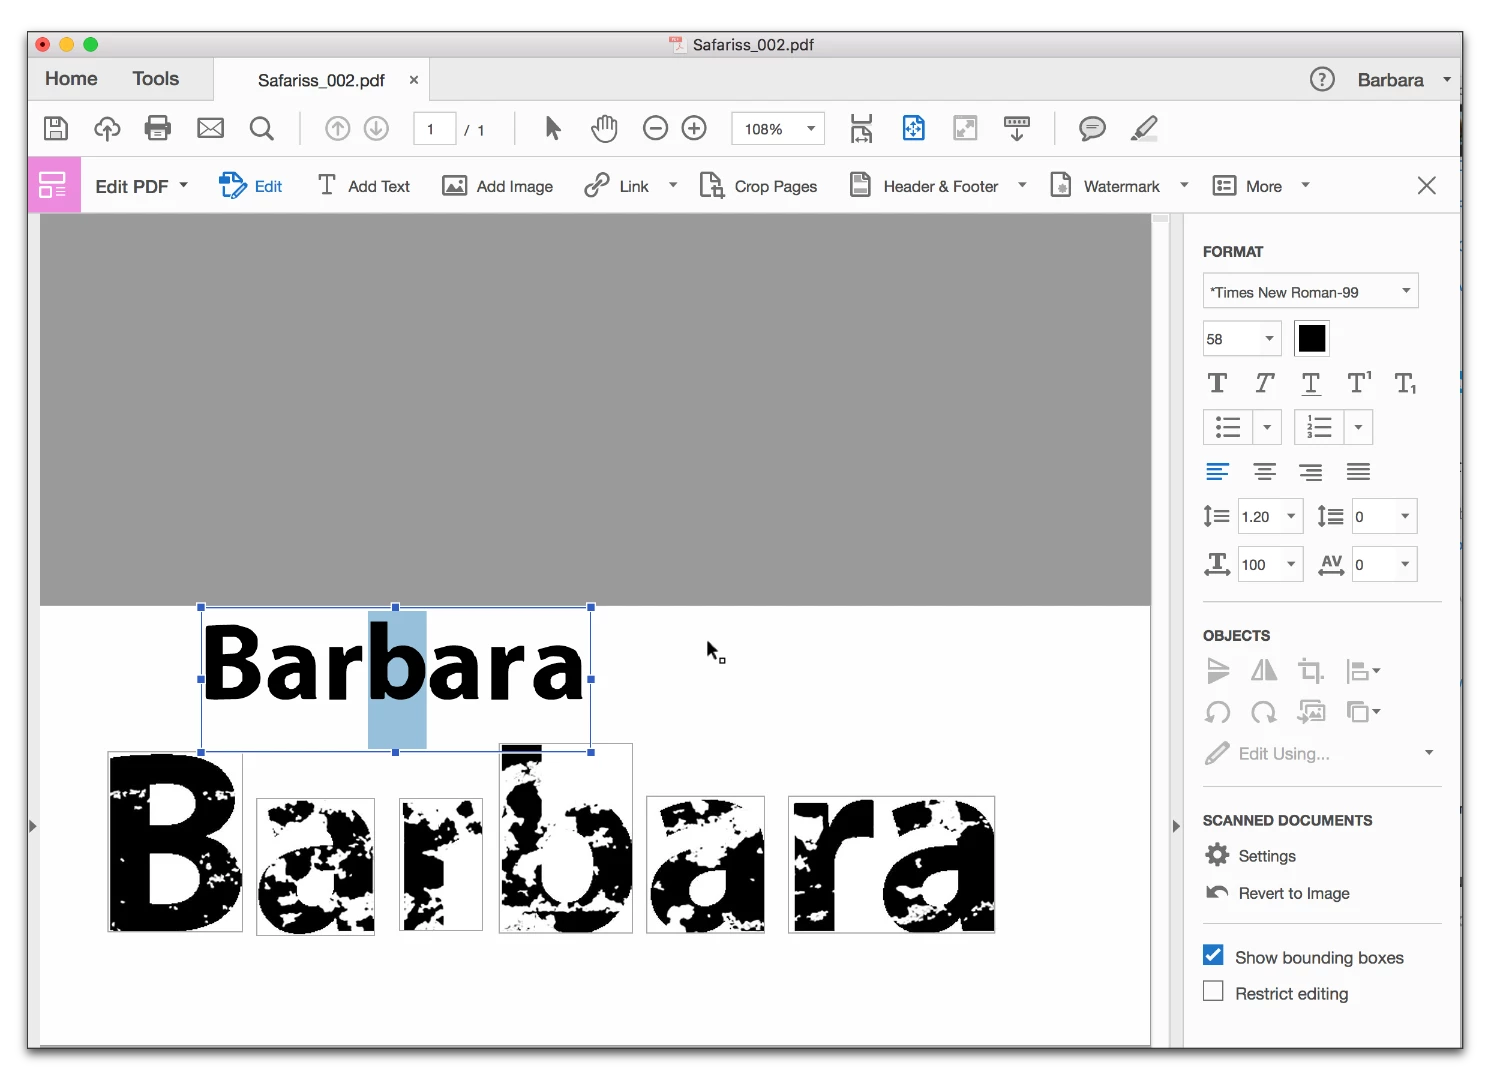
Task: Go to previous page arrow icon
Action: click(338, 128)
